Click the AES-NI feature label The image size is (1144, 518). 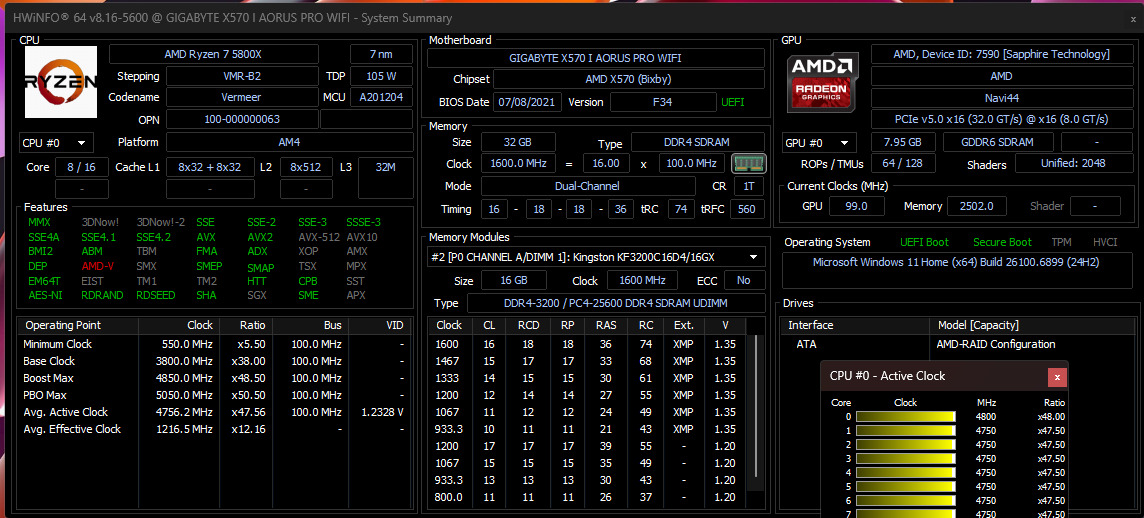[x=45, y=295]
